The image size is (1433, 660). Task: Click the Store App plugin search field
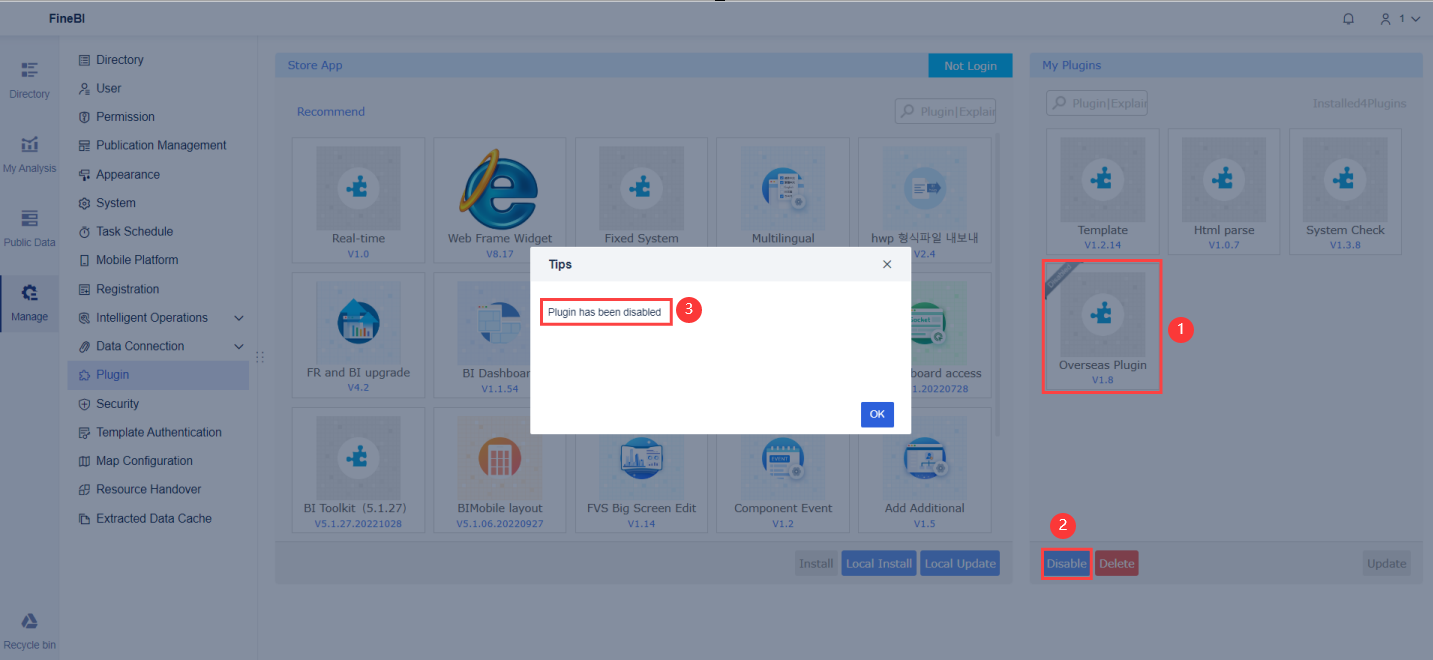945,111
